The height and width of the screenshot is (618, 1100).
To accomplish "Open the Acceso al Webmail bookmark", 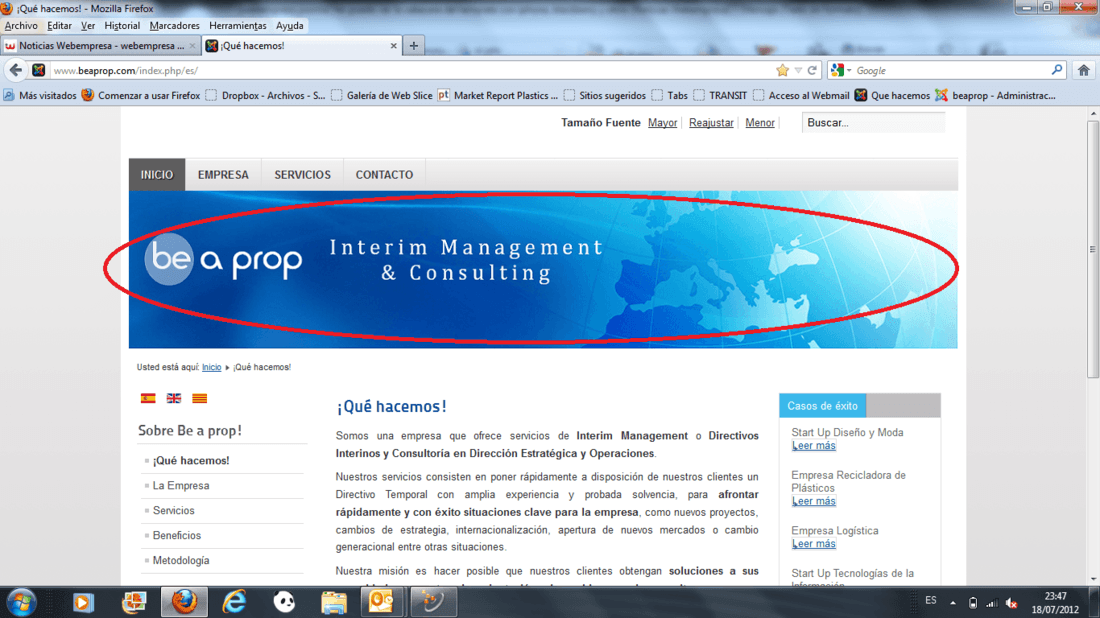I will pyautogui.click(x=801, y=95).
